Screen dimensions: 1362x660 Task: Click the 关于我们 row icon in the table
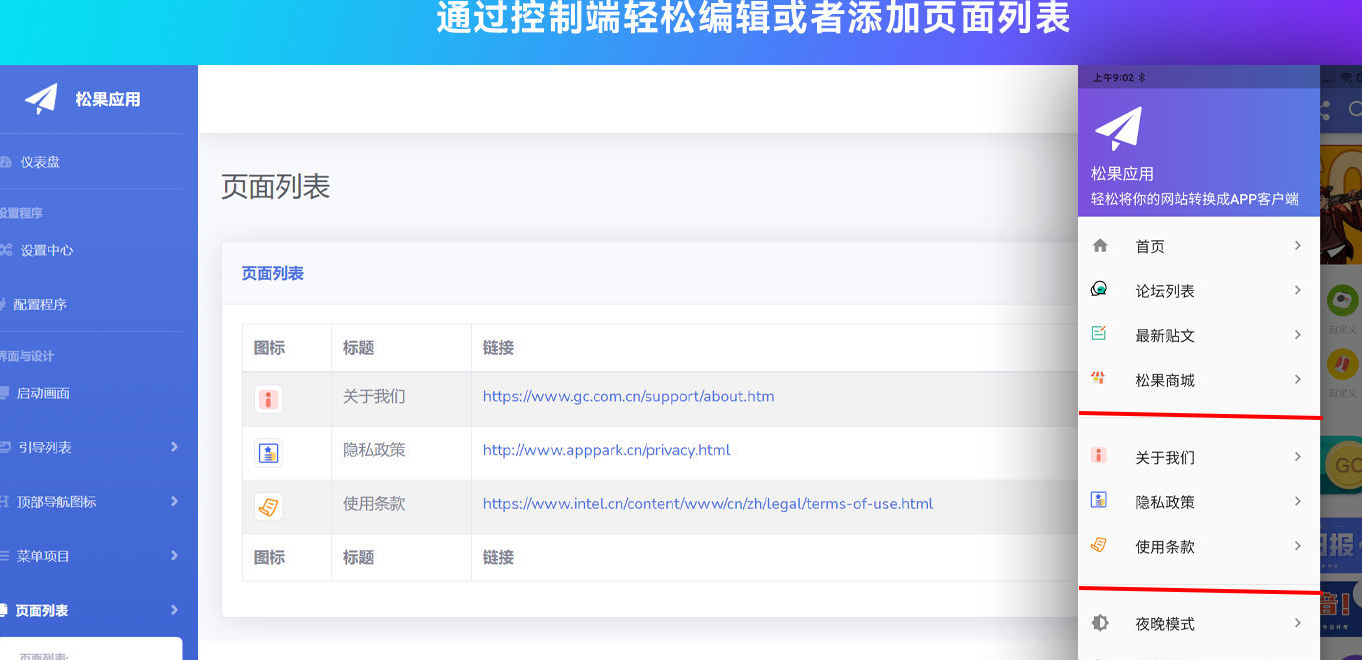(x=268, y=397)
